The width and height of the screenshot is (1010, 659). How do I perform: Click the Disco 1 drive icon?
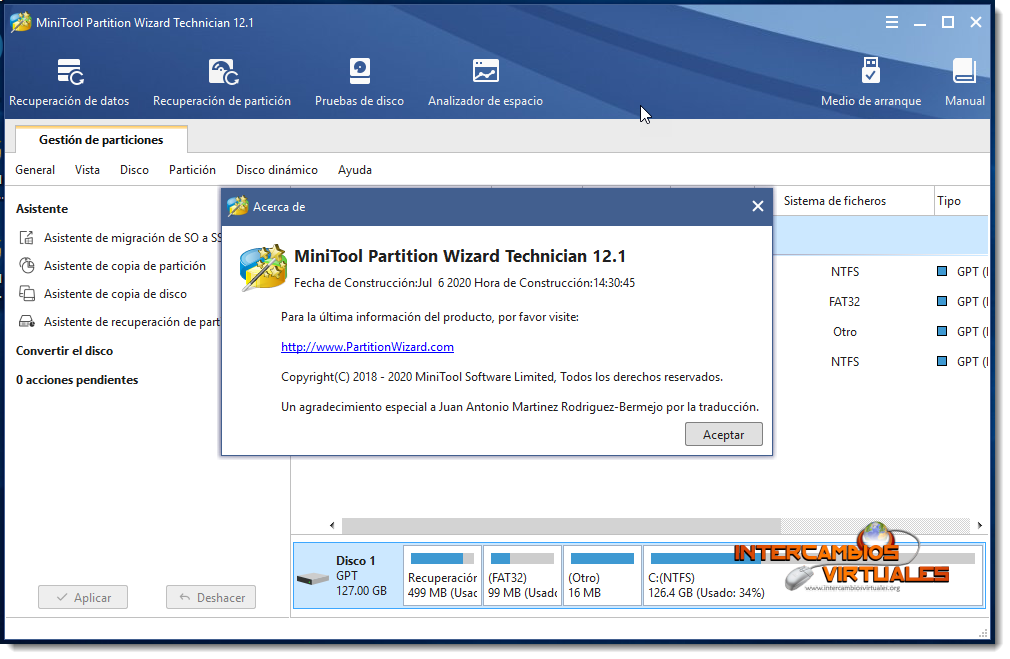[313, 578]
